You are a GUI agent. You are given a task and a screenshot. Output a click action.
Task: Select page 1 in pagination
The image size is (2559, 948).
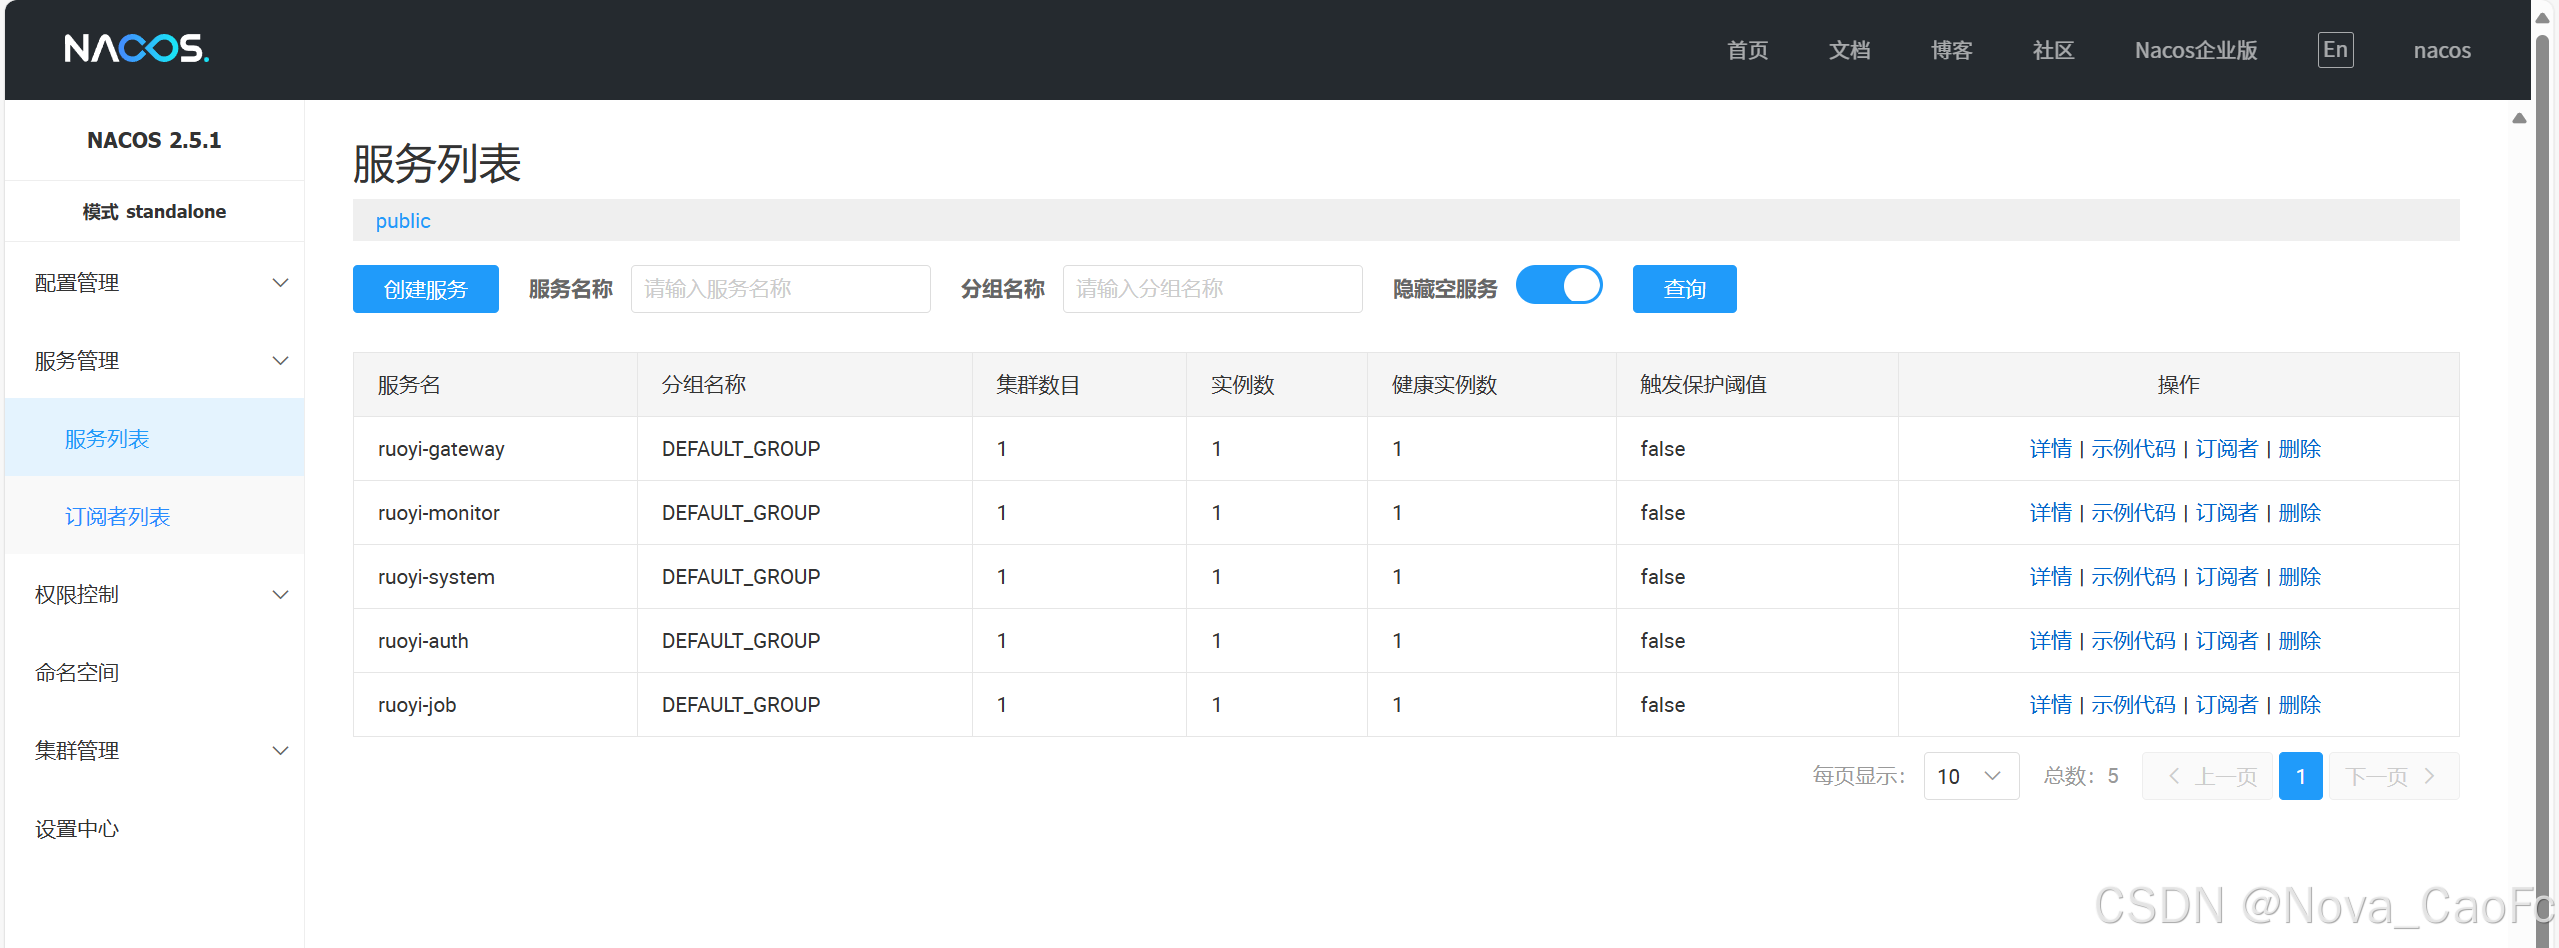pyautogui.click(x=2300, y=776)
